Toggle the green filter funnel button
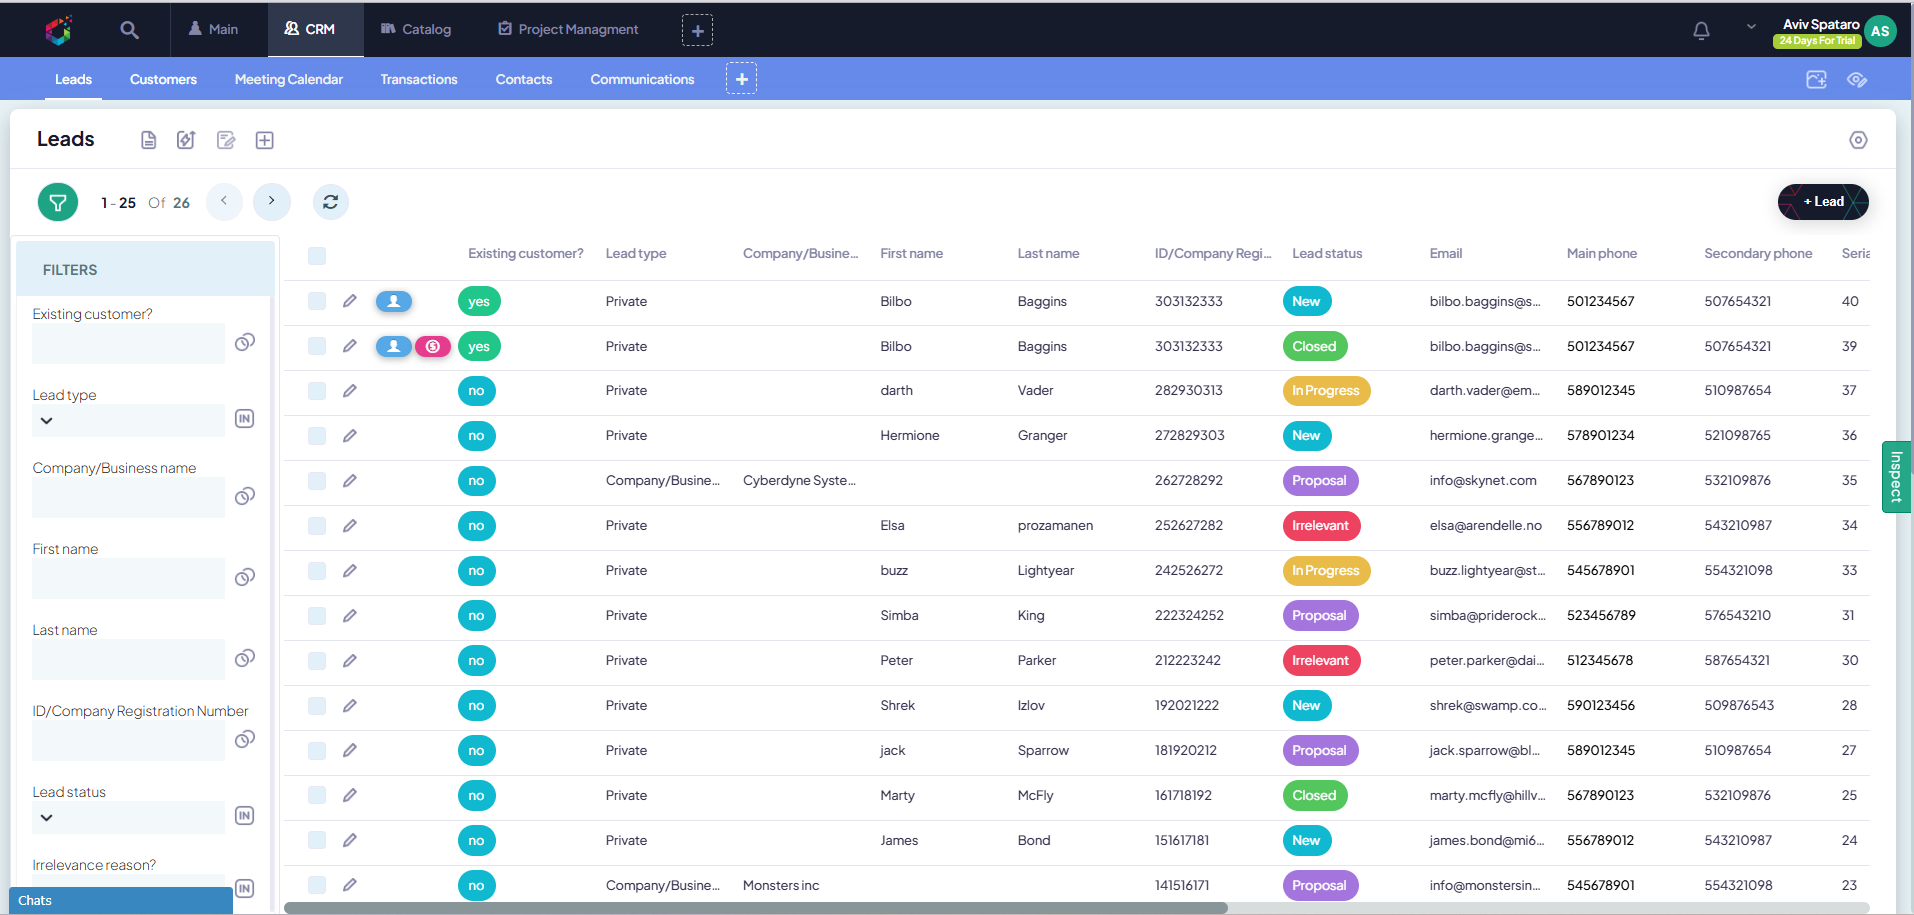This screenshot has height=915, width=1914. [x=58, y=202]
